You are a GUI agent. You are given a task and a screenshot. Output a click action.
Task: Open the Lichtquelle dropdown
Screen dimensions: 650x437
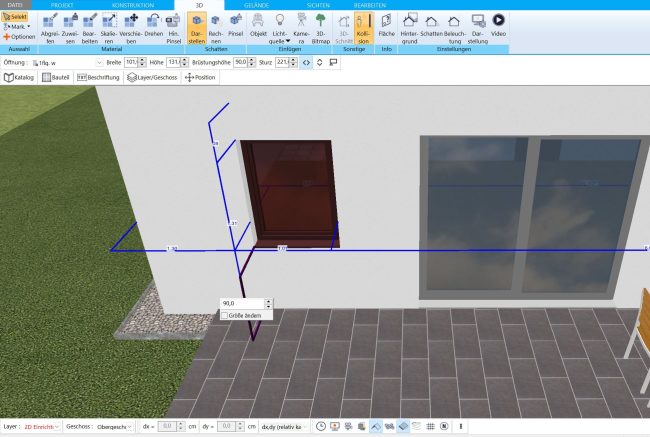pyautogui.click(x=279, y=28)
